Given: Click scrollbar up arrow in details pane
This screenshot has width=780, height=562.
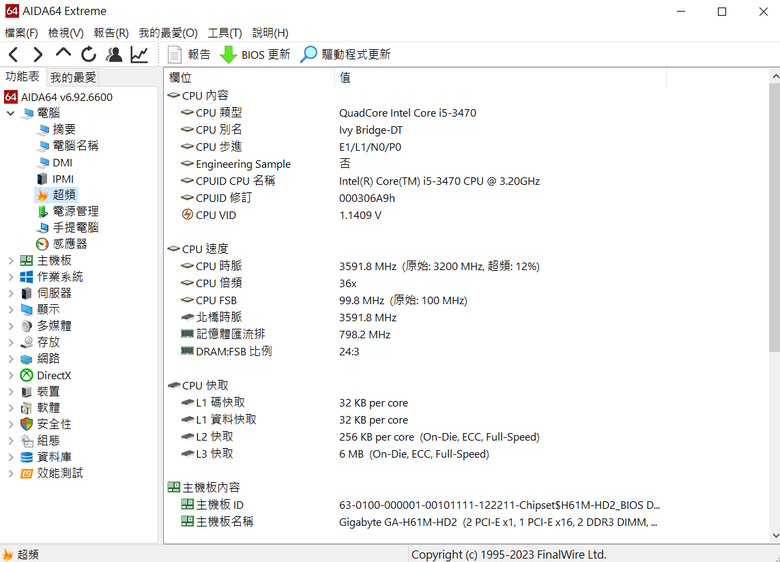Looking at the screenshot, I should click(x=775, y=77).
